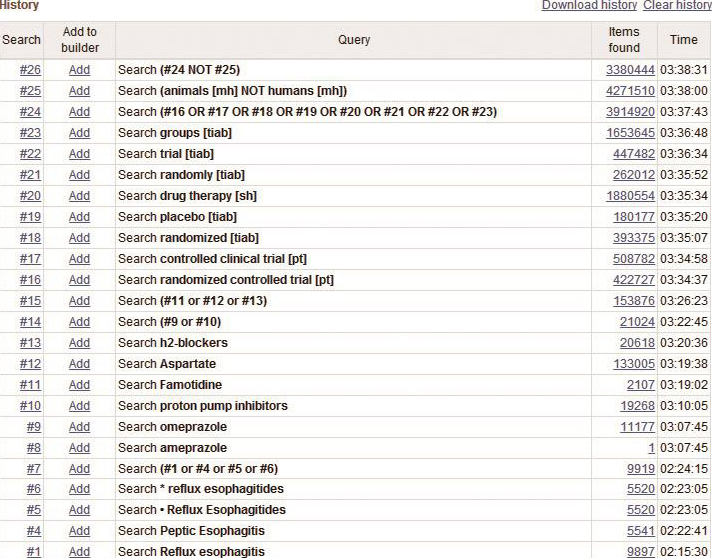View 393375 items for randomized [tiab]
The width and height of the screenshot is (712, 558).
633,238
